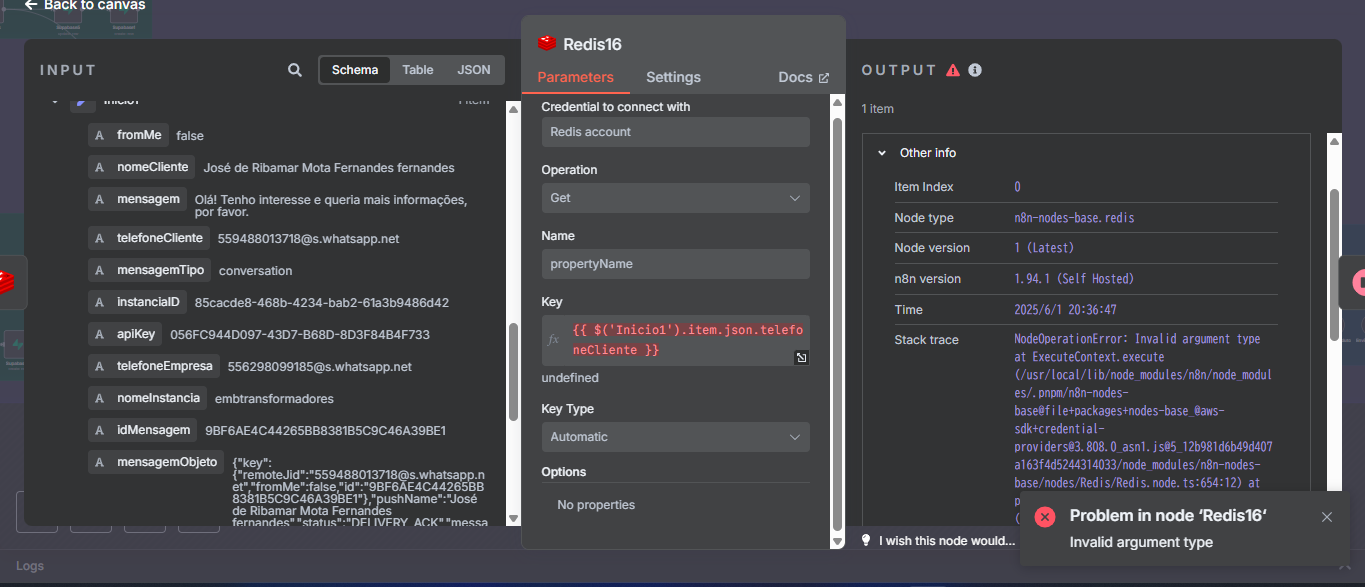Click the type icon beside nomeCliente

(x=99, y=167)
